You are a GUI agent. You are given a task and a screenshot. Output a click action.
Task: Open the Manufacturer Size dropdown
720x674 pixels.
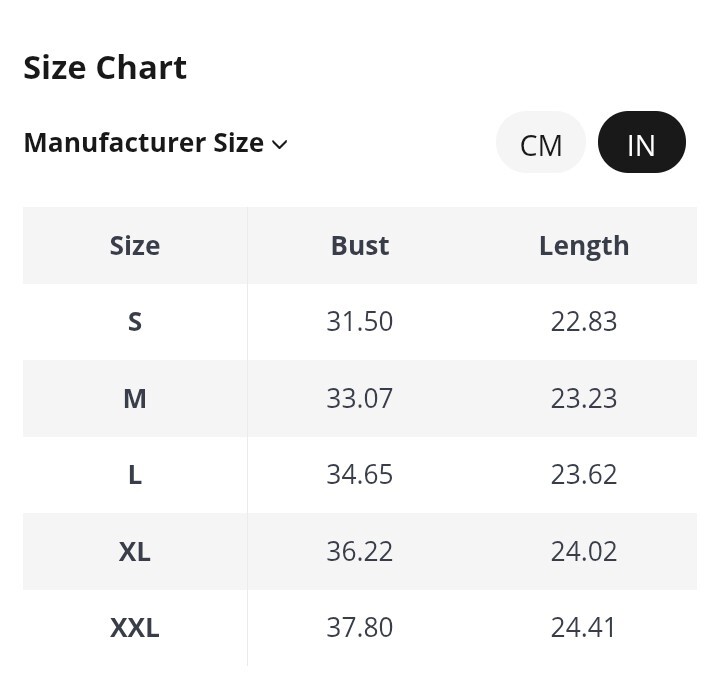click(x=155, y=142)
